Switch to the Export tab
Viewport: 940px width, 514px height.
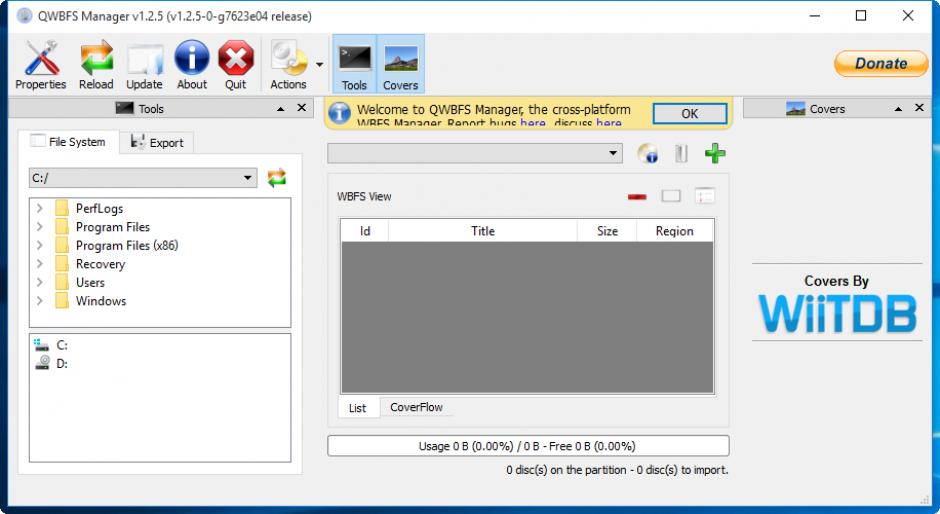point(157,143)
